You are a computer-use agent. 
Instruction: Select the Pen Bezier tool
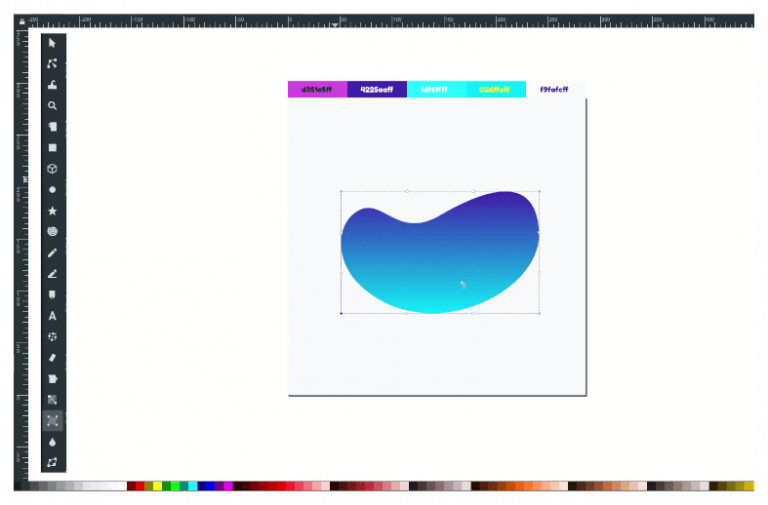point(52,274)
